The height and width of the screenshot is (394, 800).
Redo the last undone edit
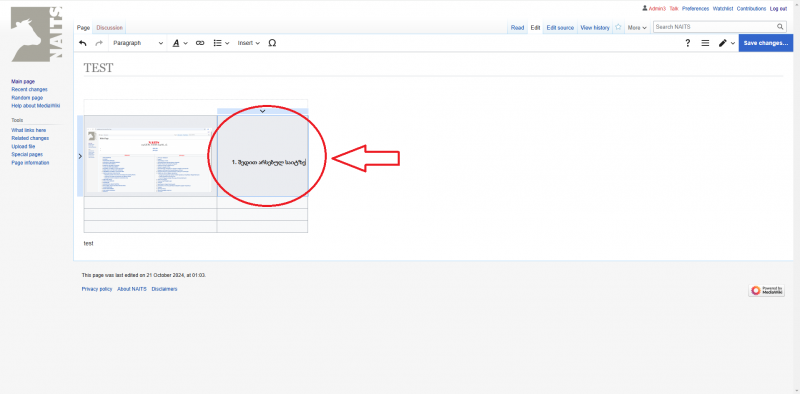pos(99,43)
